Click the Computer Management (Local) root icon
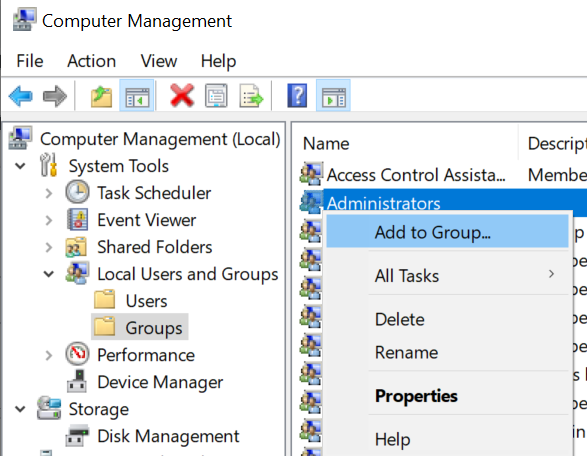587x456 pixels. tap(20, 138)
